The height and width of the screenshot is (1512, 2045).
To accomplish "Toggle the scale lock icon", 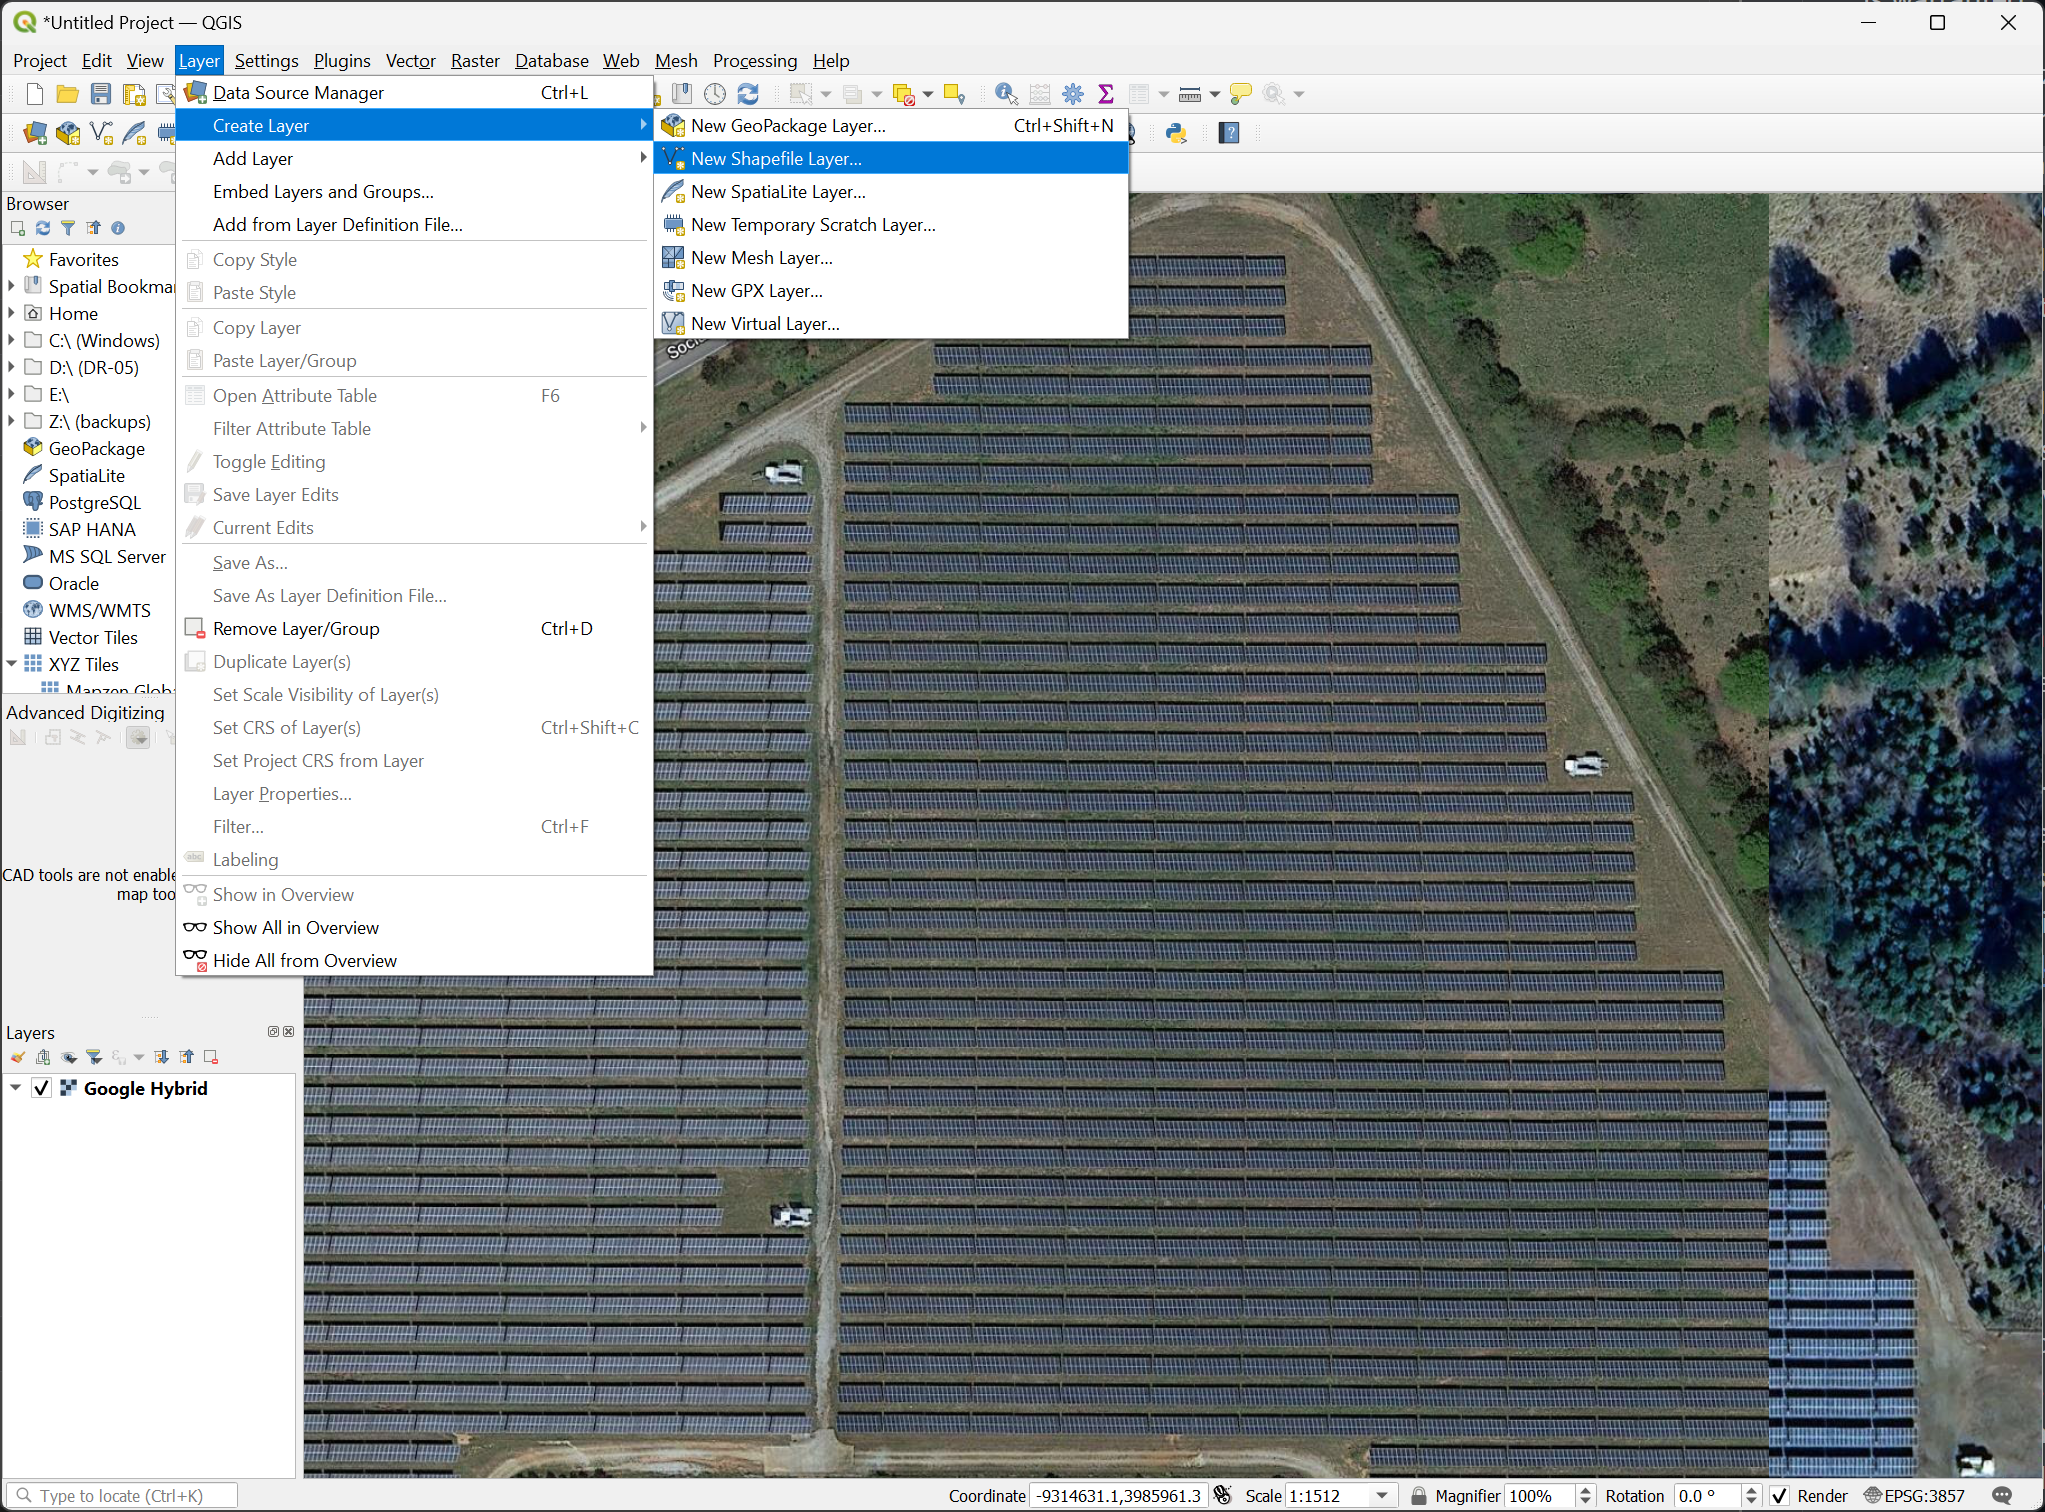I will (x=1418, y=1496).
